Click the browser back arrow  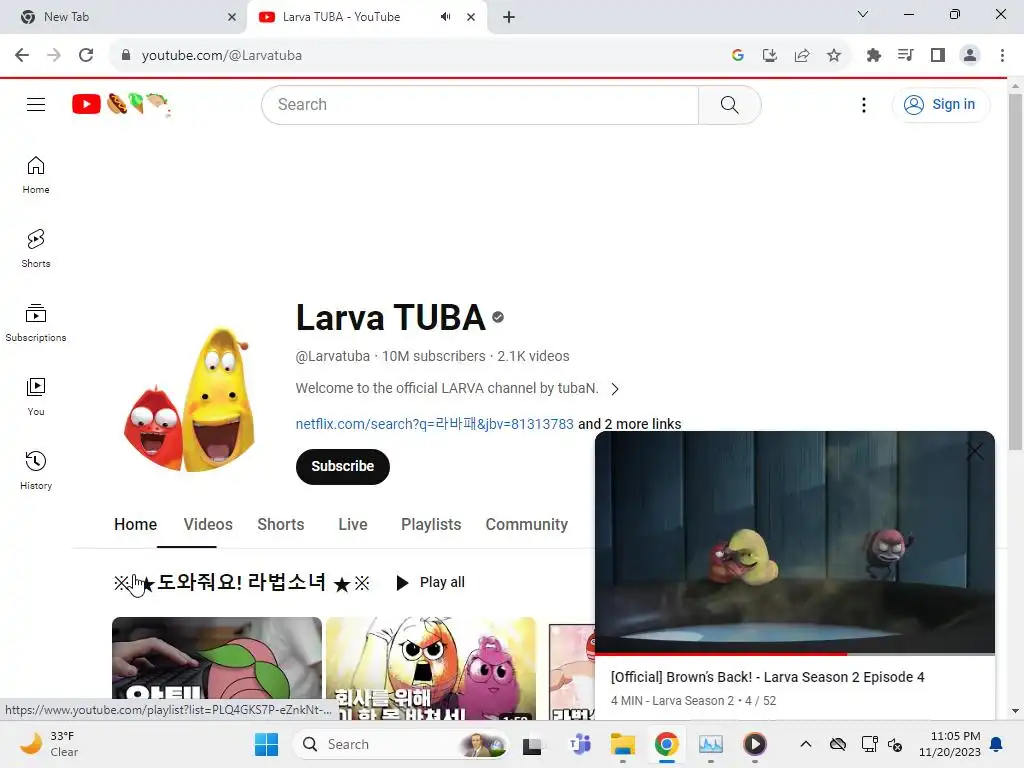coord(22,55)
